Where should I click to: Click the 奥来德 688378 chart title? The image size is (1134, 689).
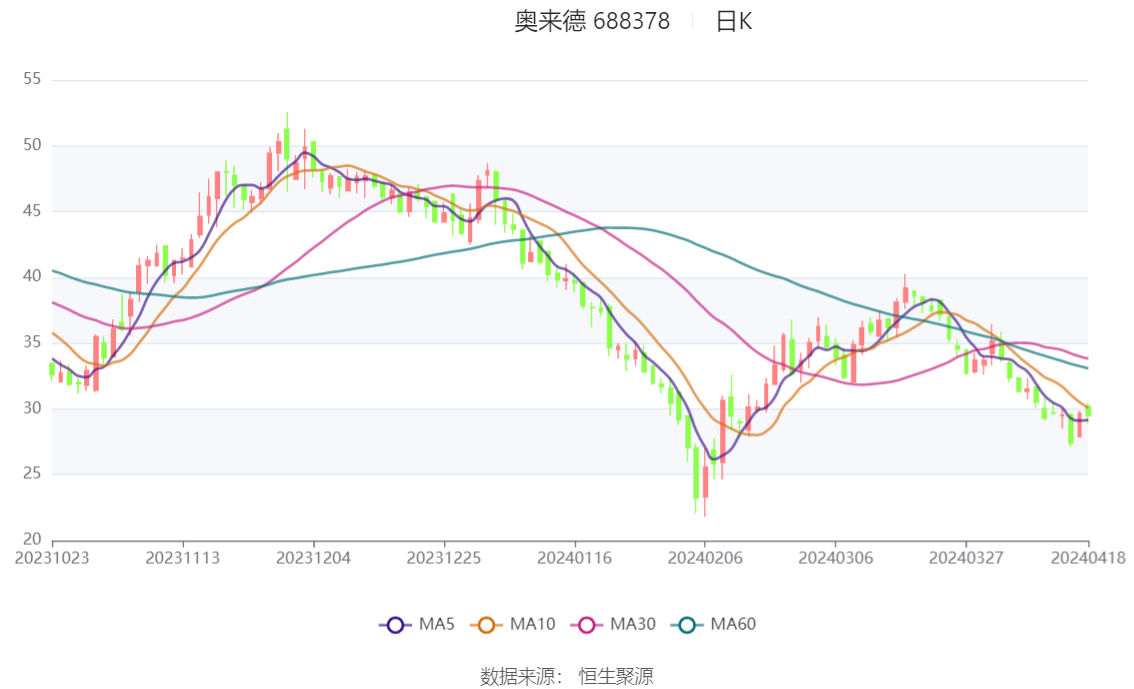click(x=592, y=21)
